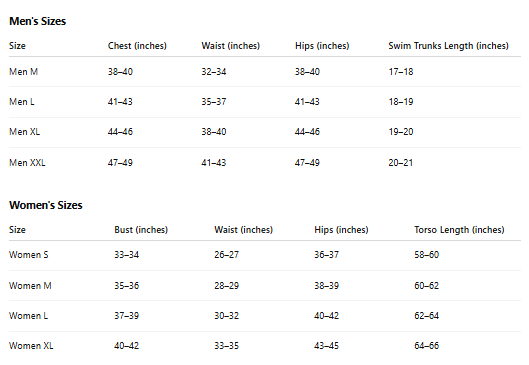Select the Women XL row label

(31, 346)
